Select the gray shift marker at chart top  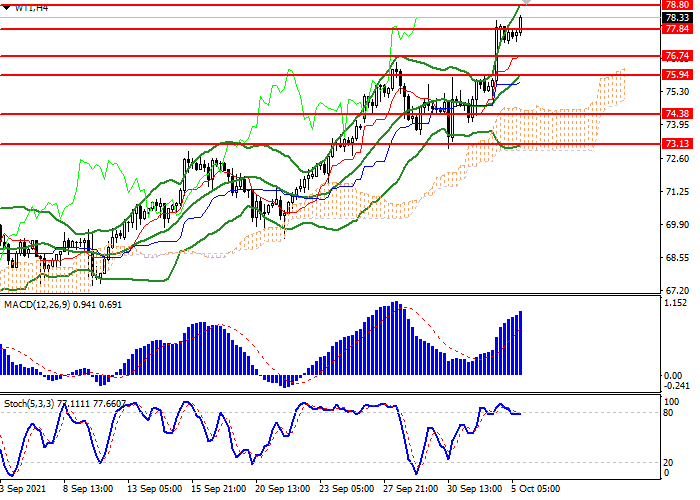(526, 3)
